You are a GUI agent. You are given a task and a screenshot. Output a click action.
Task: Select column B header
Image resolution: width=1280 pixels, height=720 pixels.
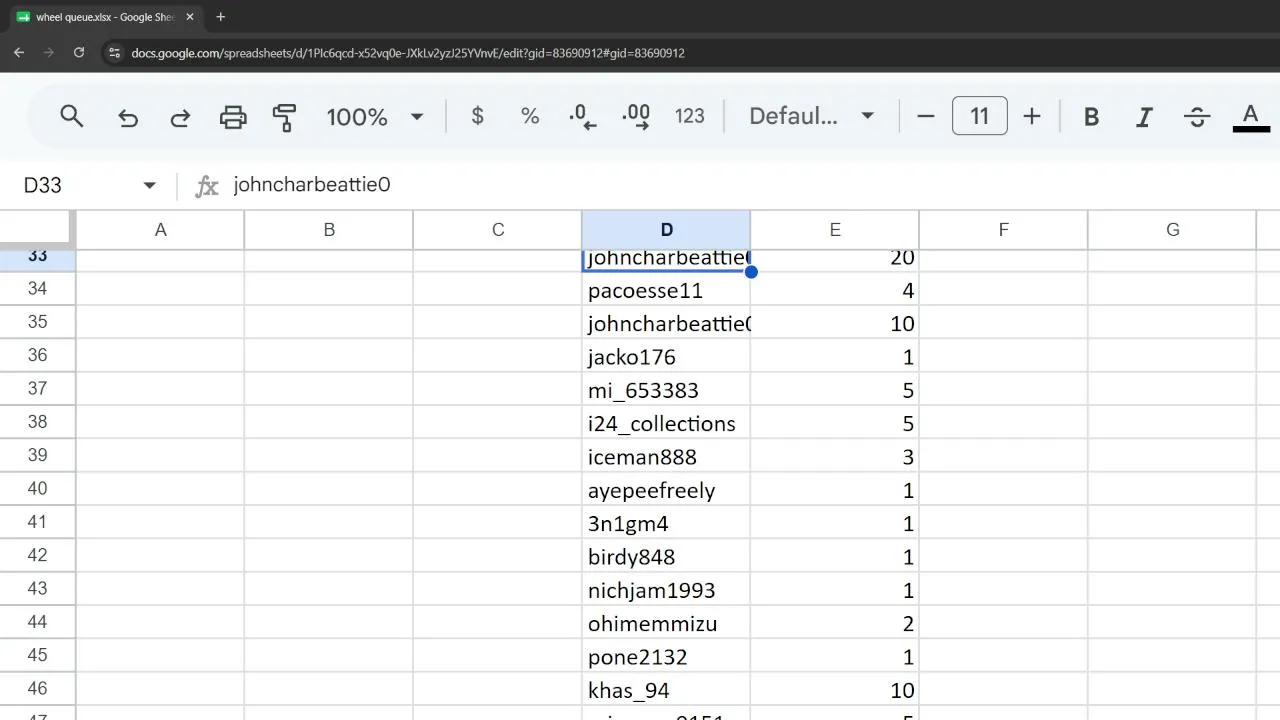[x=329, y=230]
